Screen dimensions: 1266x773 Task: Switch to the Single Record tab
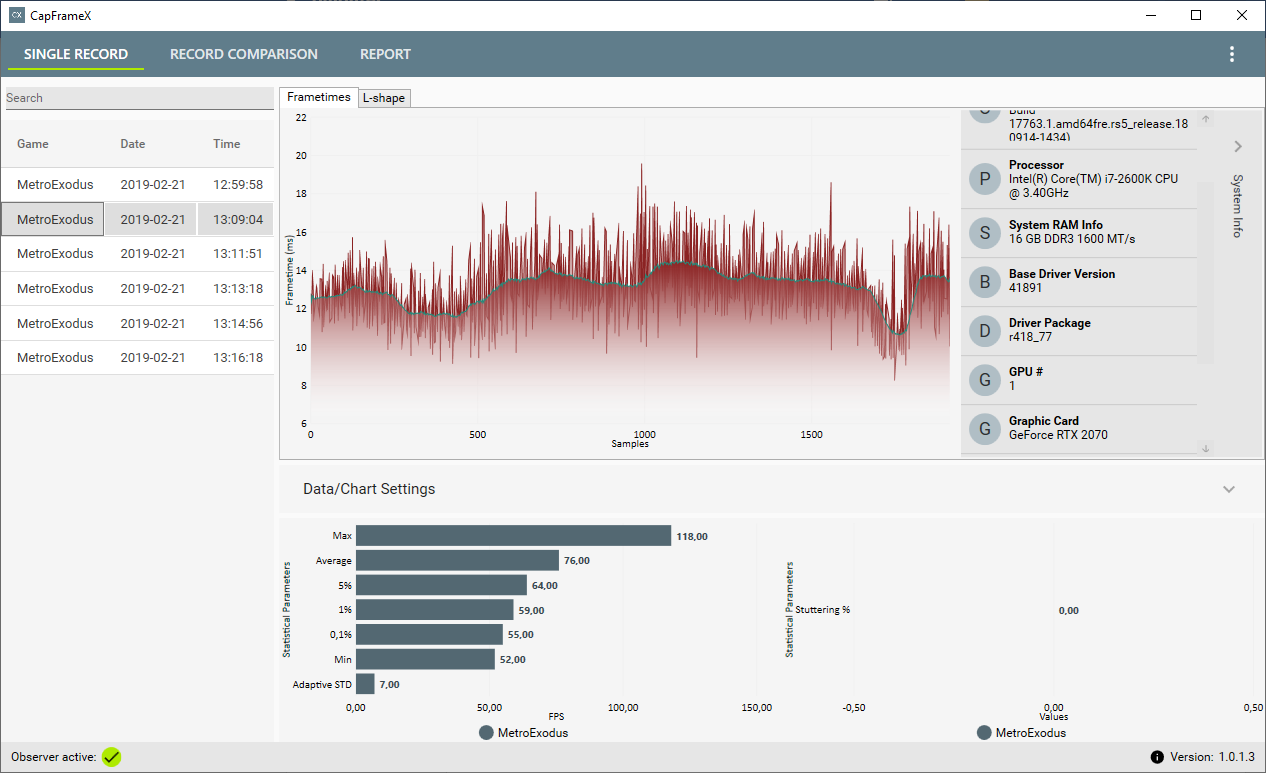coord(76,54)
